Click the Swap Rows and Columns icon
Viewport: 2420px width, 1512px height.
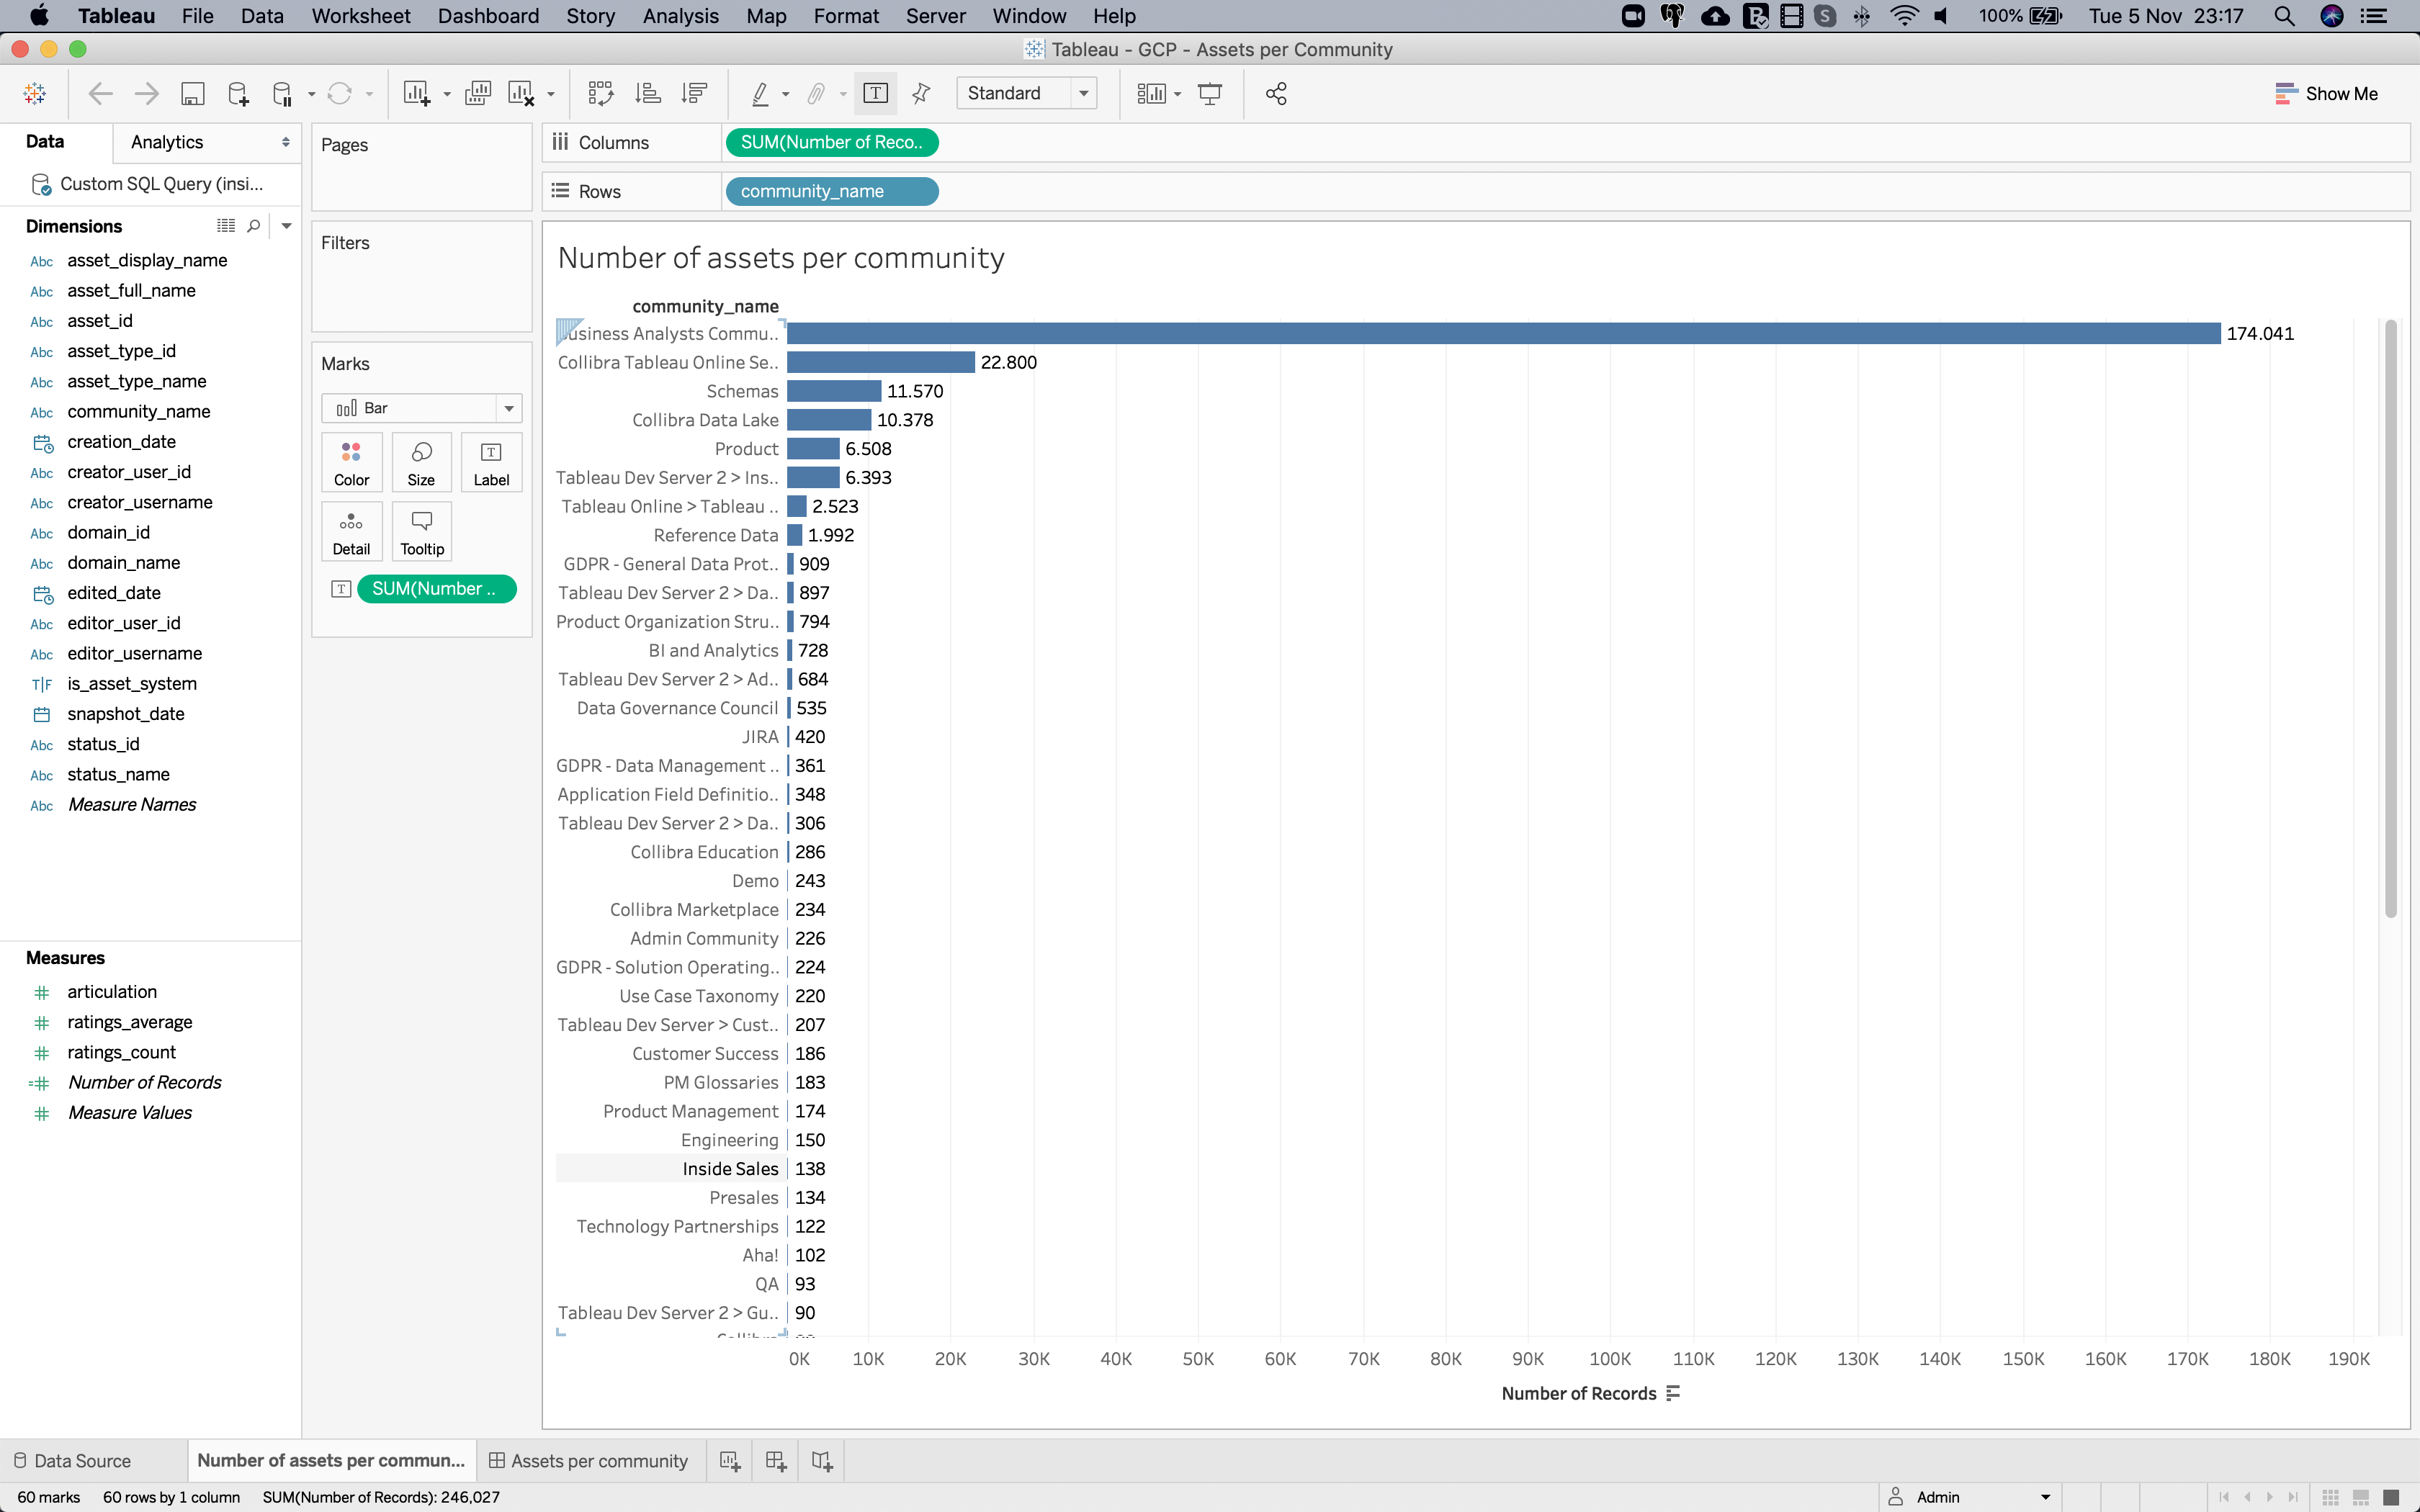tap(600, 93)
